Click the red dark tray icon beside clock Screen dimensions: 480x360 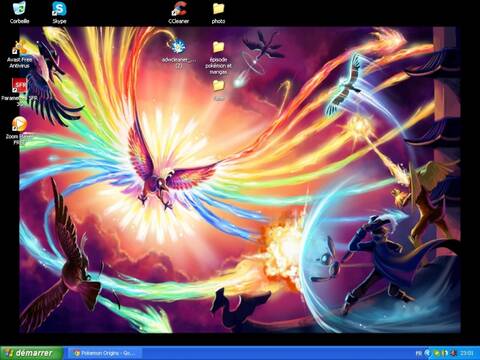point(453,353)
